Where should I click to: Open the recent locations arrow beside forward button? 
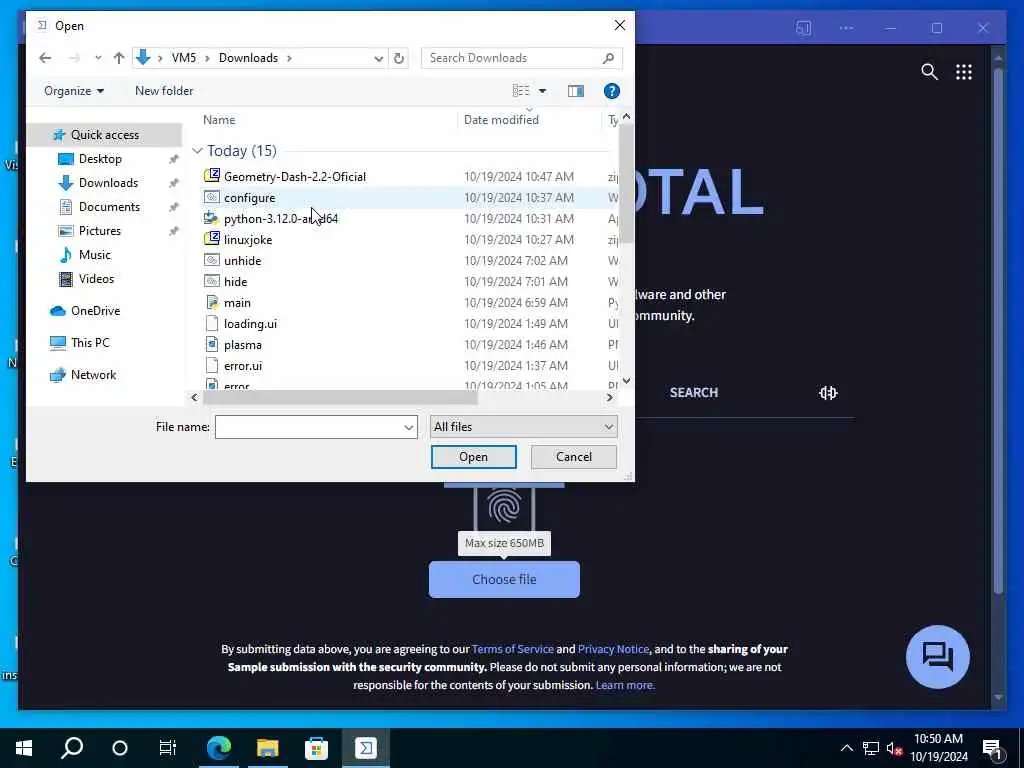tap(98, 58)
